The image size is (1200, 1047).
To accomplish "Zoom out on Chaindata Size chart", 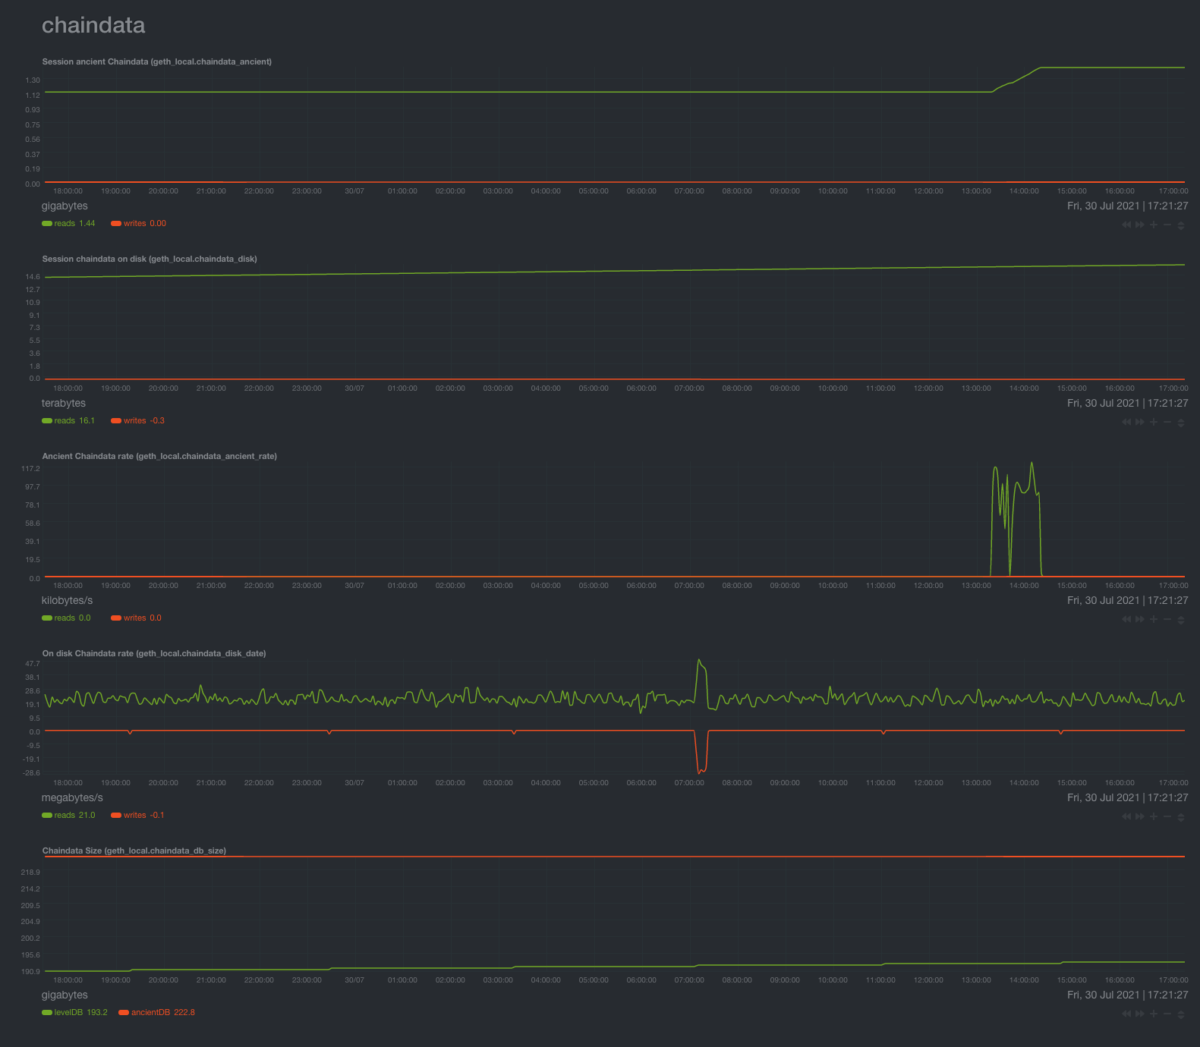I will (1167, 1013).
